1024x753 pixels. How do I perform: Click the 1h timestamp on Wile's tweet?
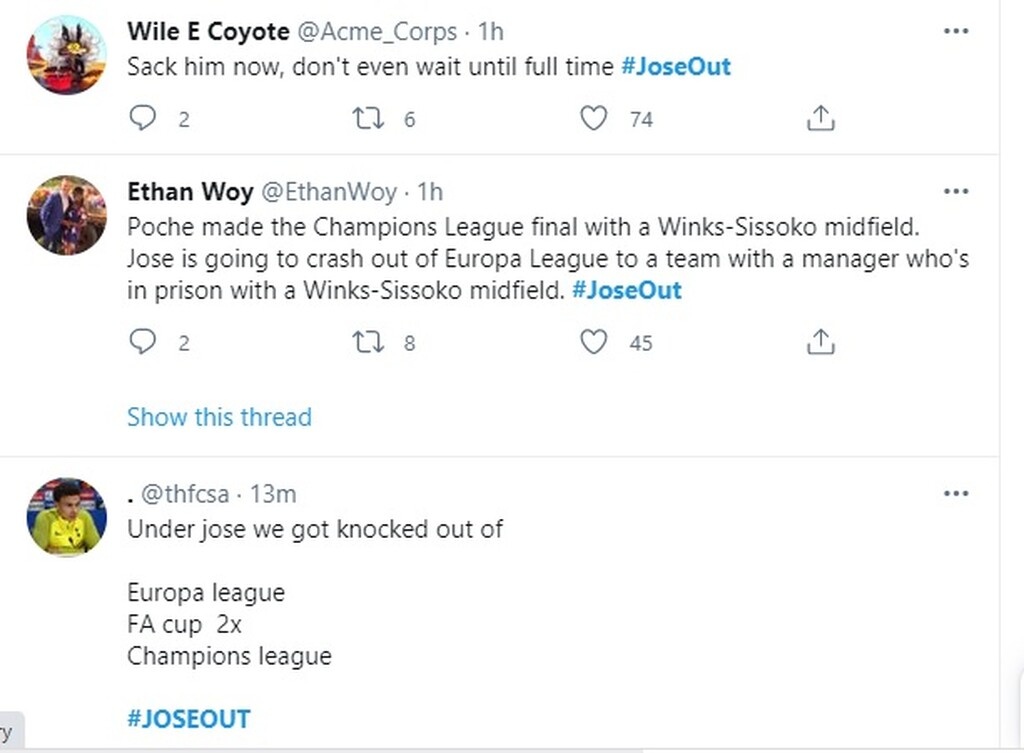click(489, 31)
